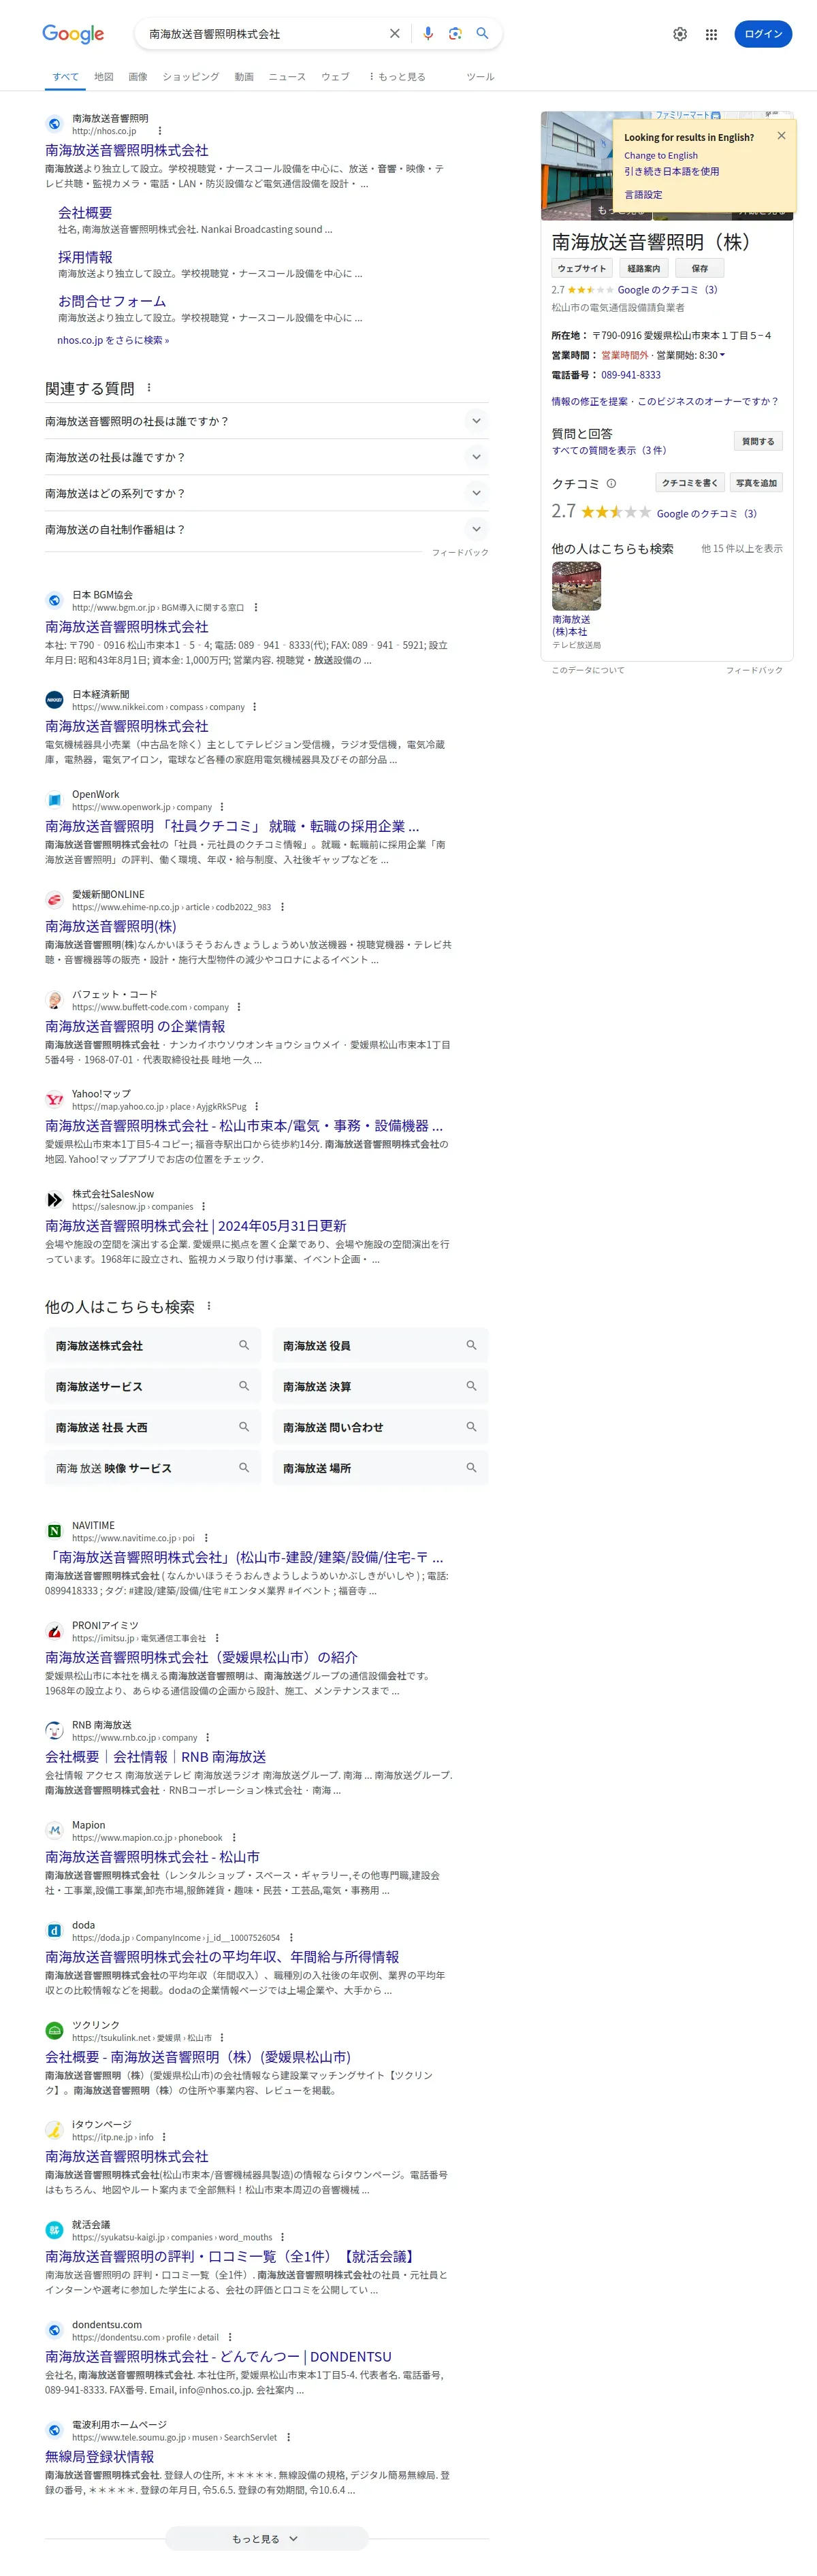Open options menu beside itp.ne.jp result
This screenshot has width=817, height=2576.
click(x=164, y=2137)
